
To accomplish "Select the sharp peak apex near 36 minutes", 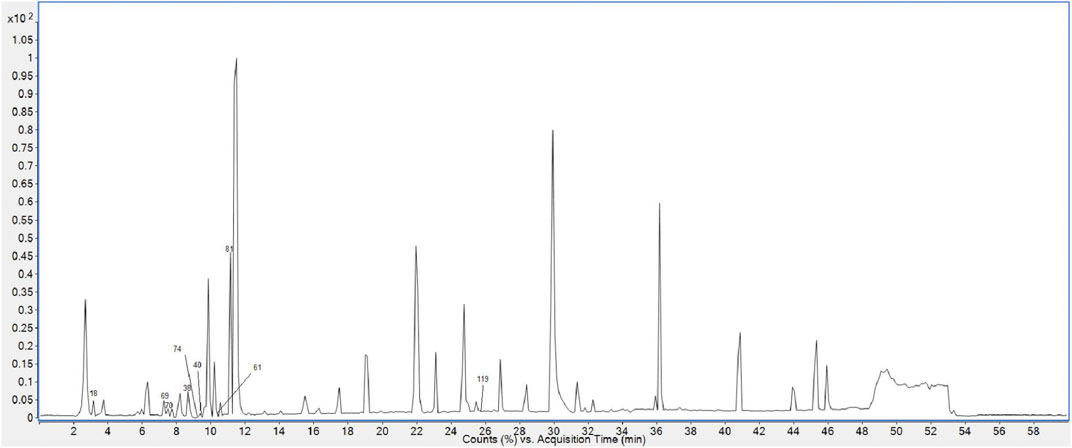I will point(660,204).
